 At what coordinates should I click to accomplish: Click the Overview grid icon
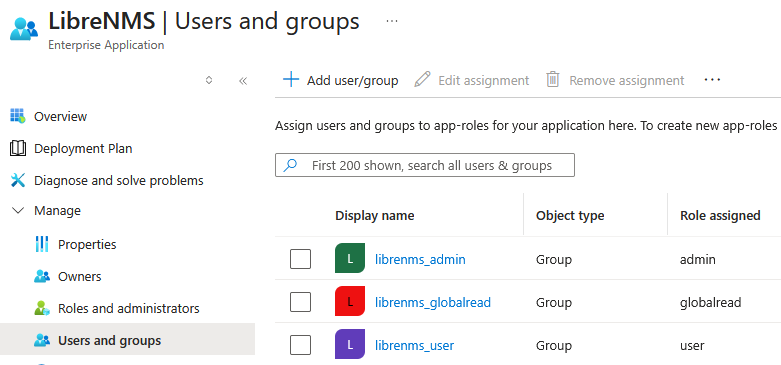[x=17, y=116]
